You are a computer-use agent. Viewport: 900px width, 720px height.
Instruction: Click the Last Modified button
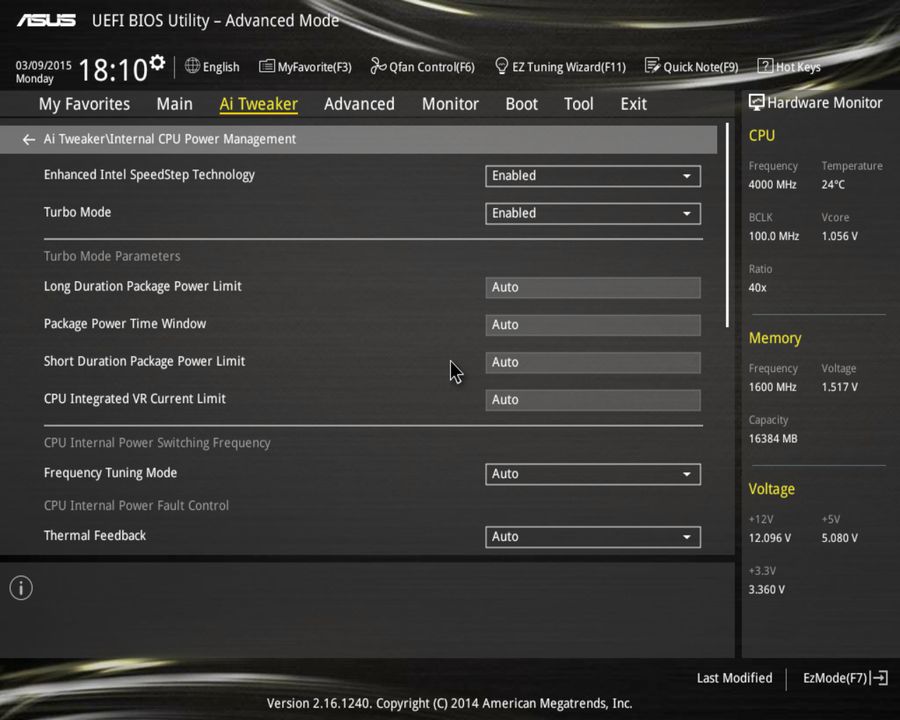click(734, 678)
